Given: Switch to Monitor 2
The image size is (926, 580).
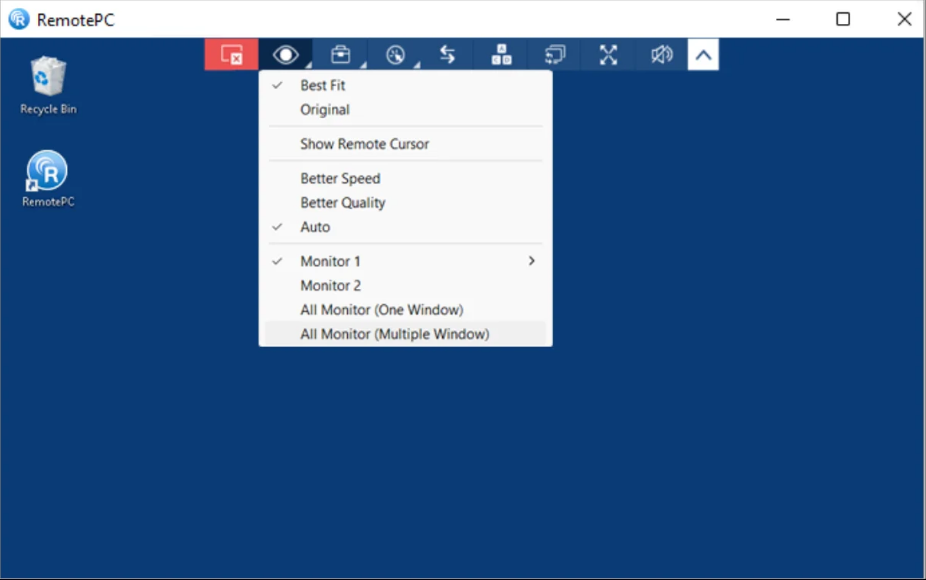Looking at the screenshot, I should point(330,286).
